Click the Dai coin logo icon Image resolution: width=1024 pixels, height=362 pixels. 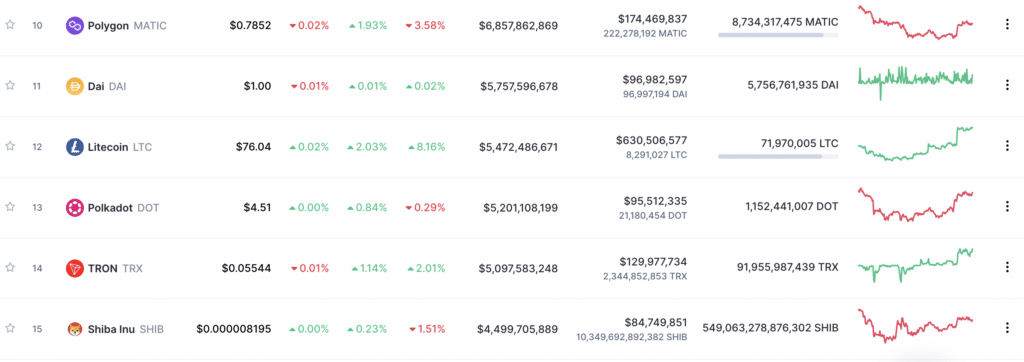click(74, 86)
